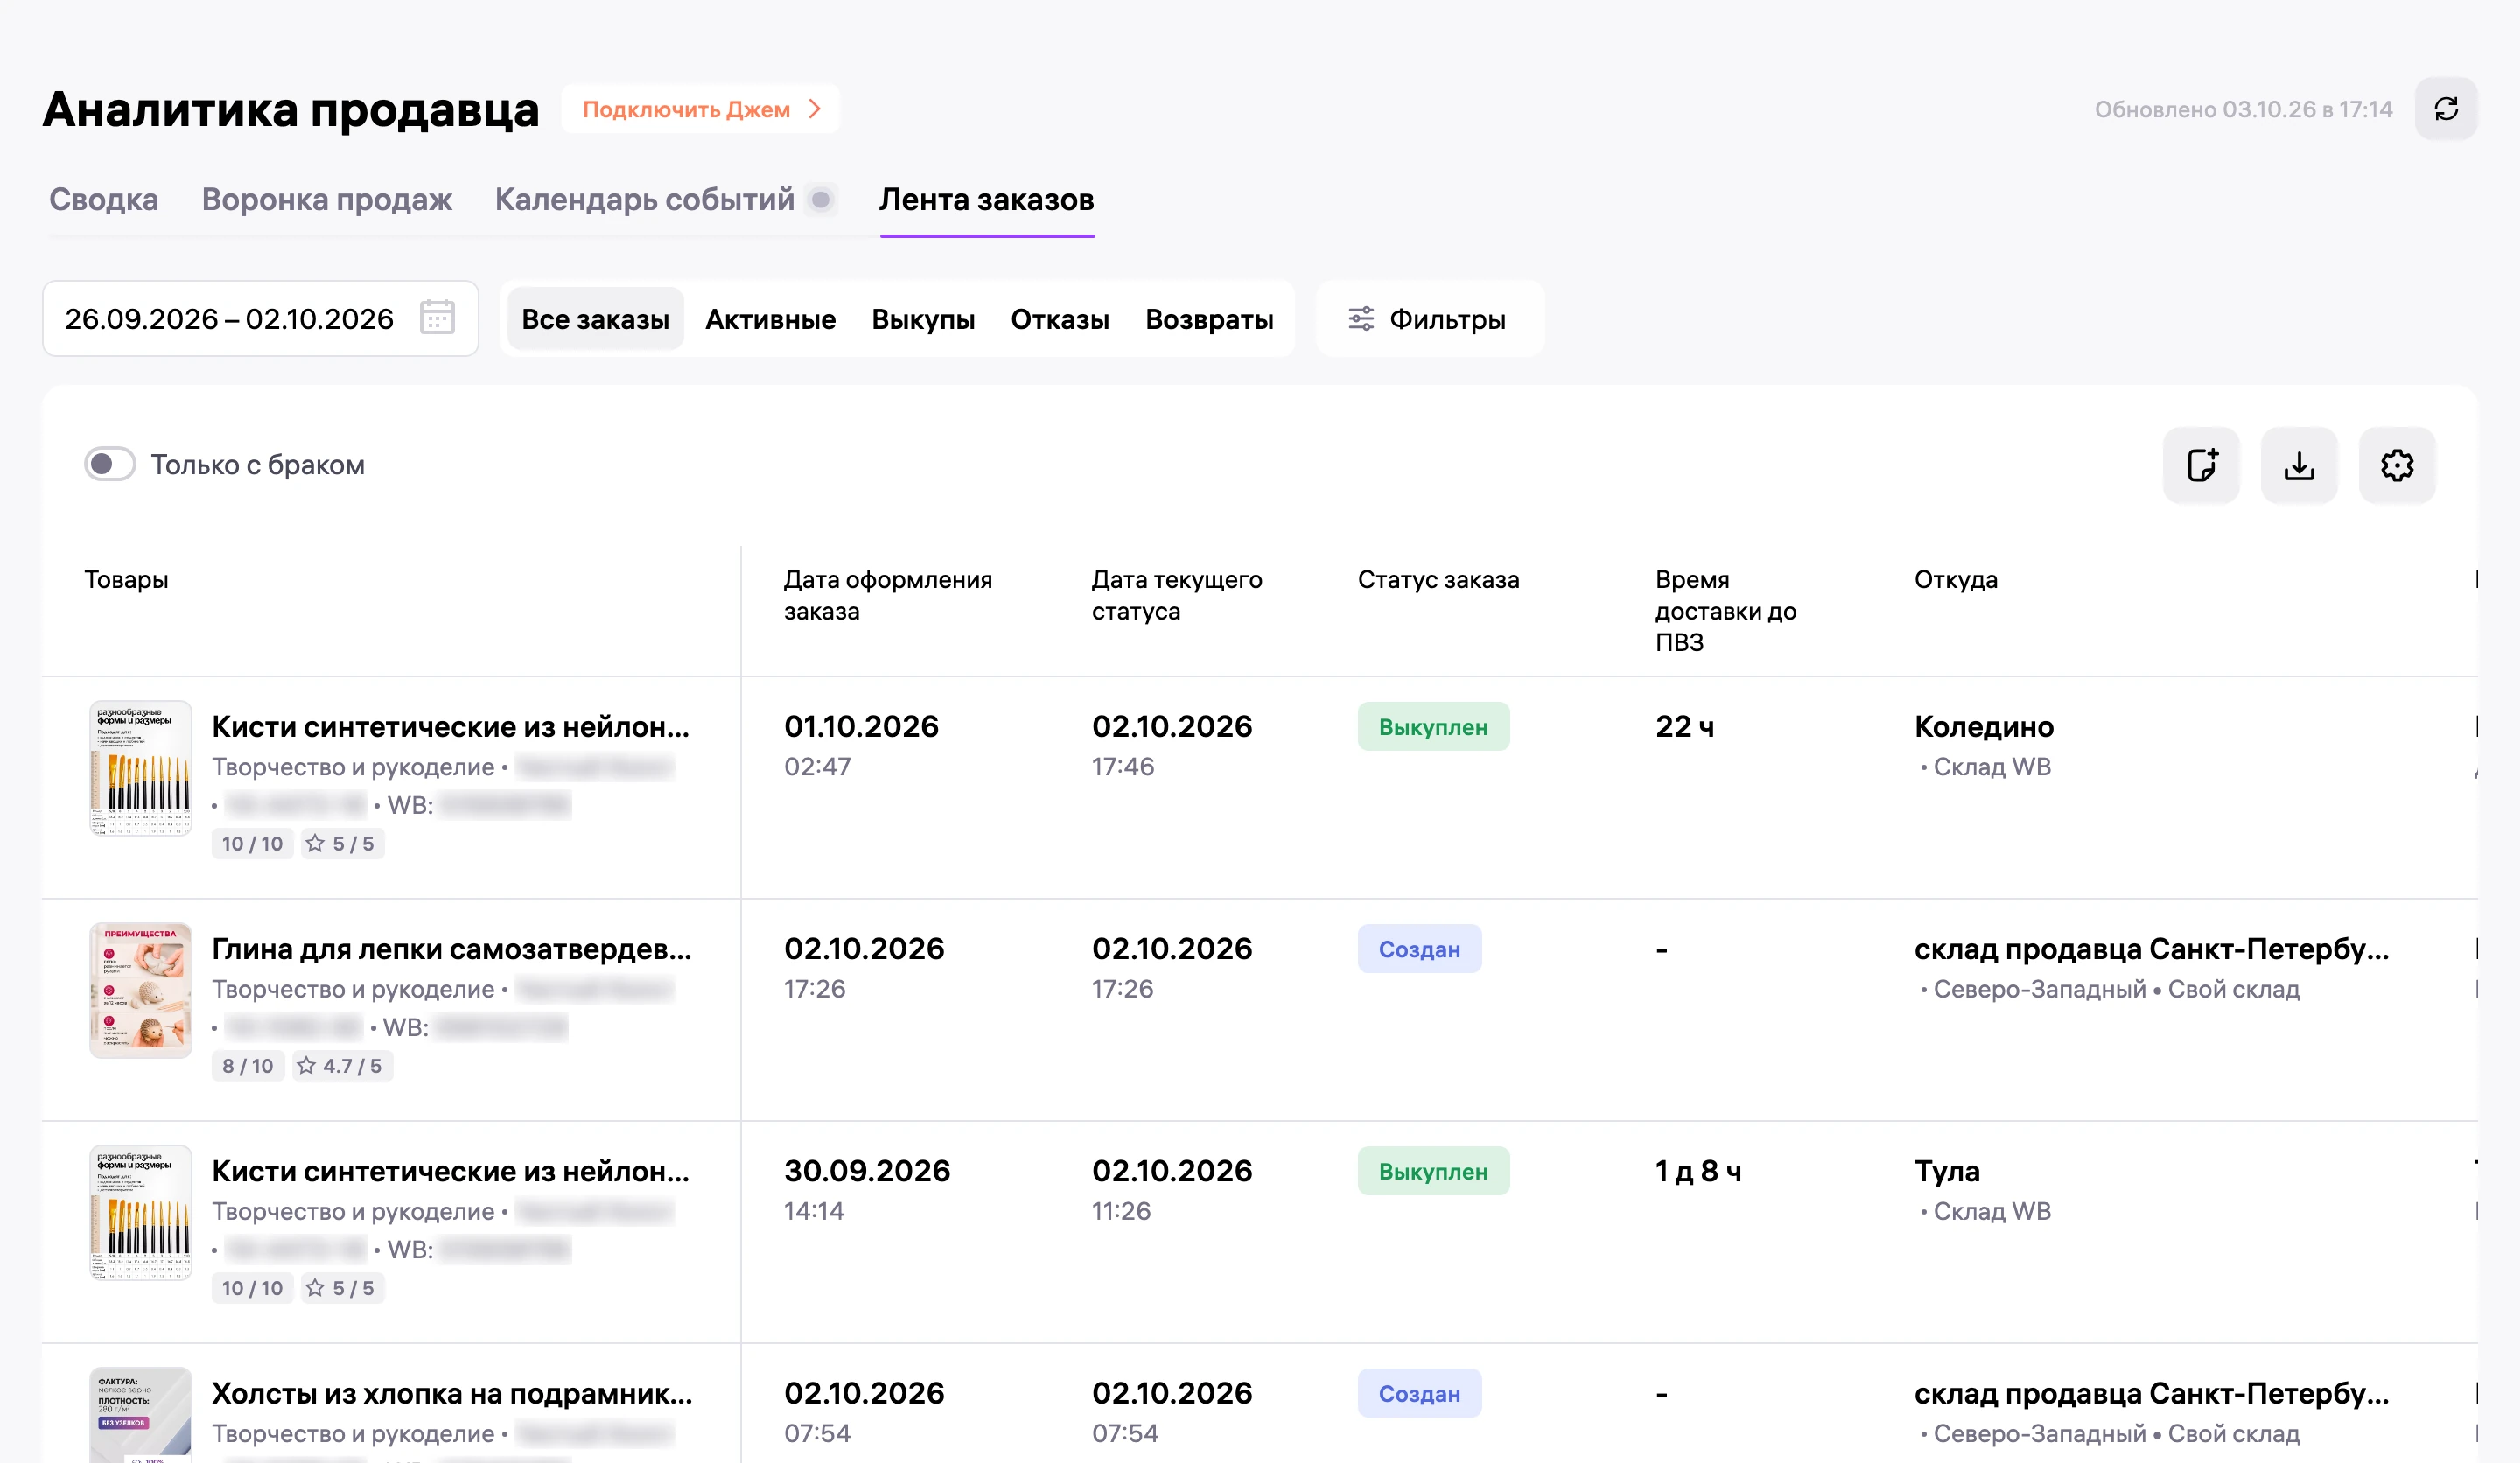Click the filters slider icon
The image size is (2520, 1463).
(x=1361, y=319)
